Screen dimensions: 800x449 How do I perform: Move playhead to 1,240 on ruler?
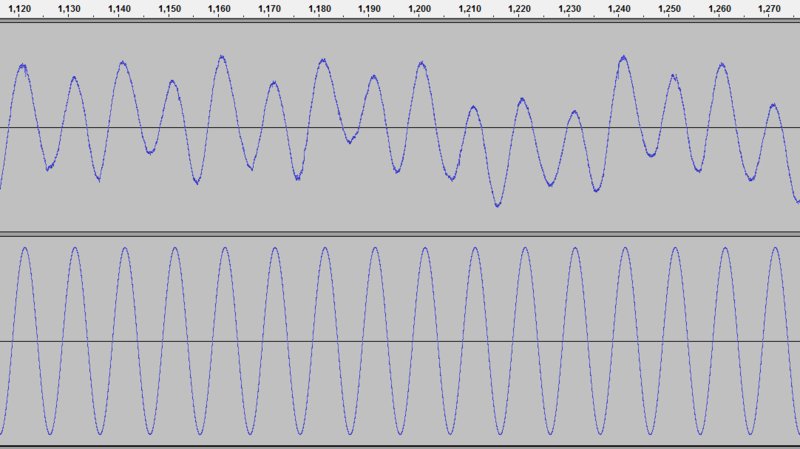(619, 9)
